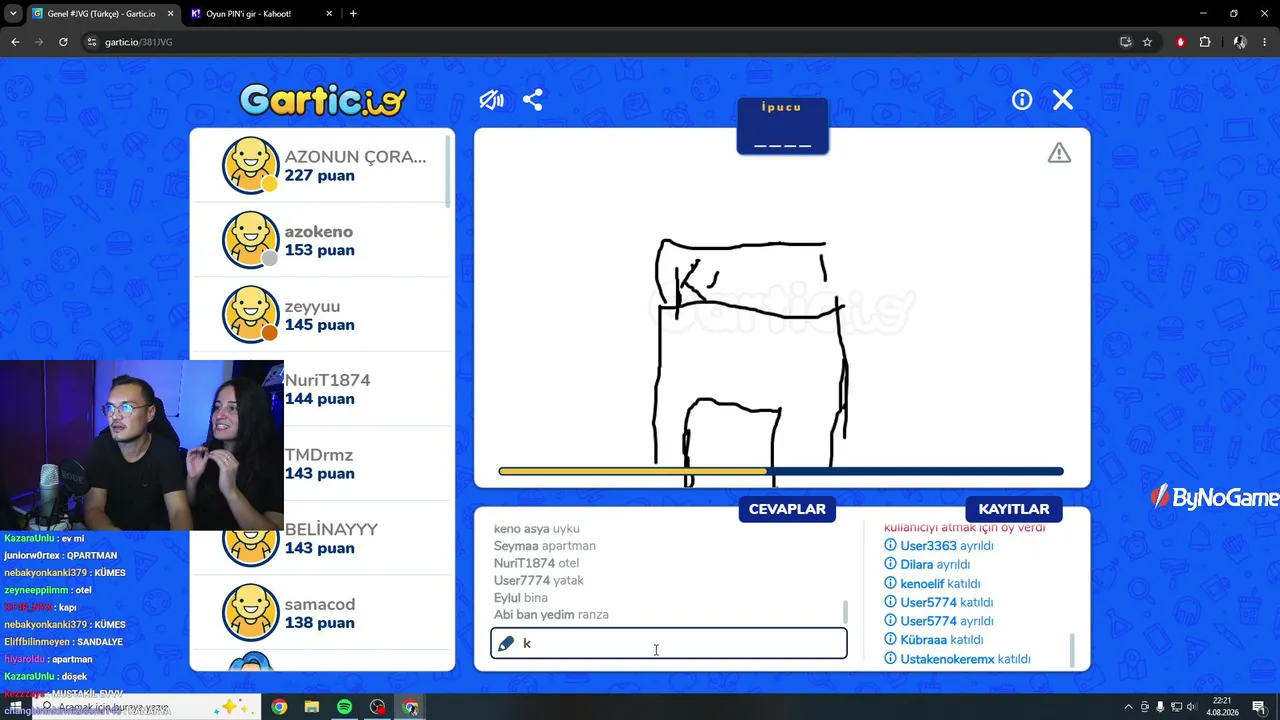Image resolution: width=1280 pixels, height=720 pixels.
Task: Click the round timer progress bar
Action: coord(781,471)
